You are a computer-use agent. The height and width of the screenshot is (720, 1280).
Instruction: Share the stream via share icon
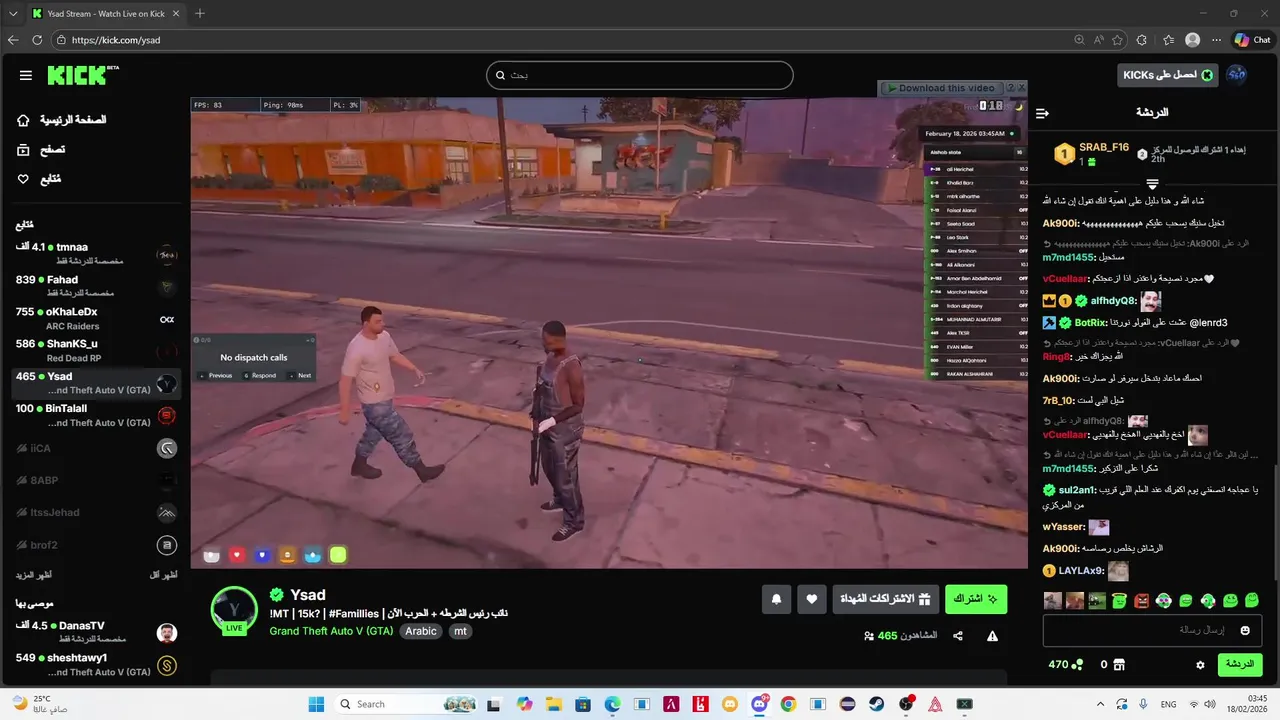click(x=958, y=636)
